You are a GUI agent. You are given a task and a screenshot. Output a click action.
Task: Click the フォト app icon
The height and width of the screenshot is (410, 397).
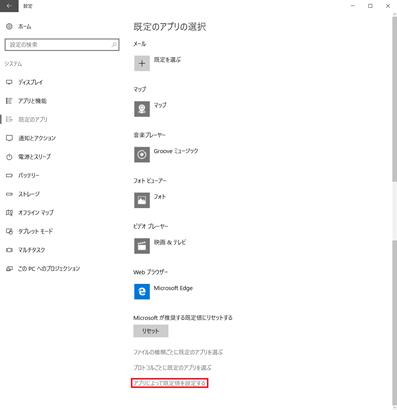(x=142, y=200)
